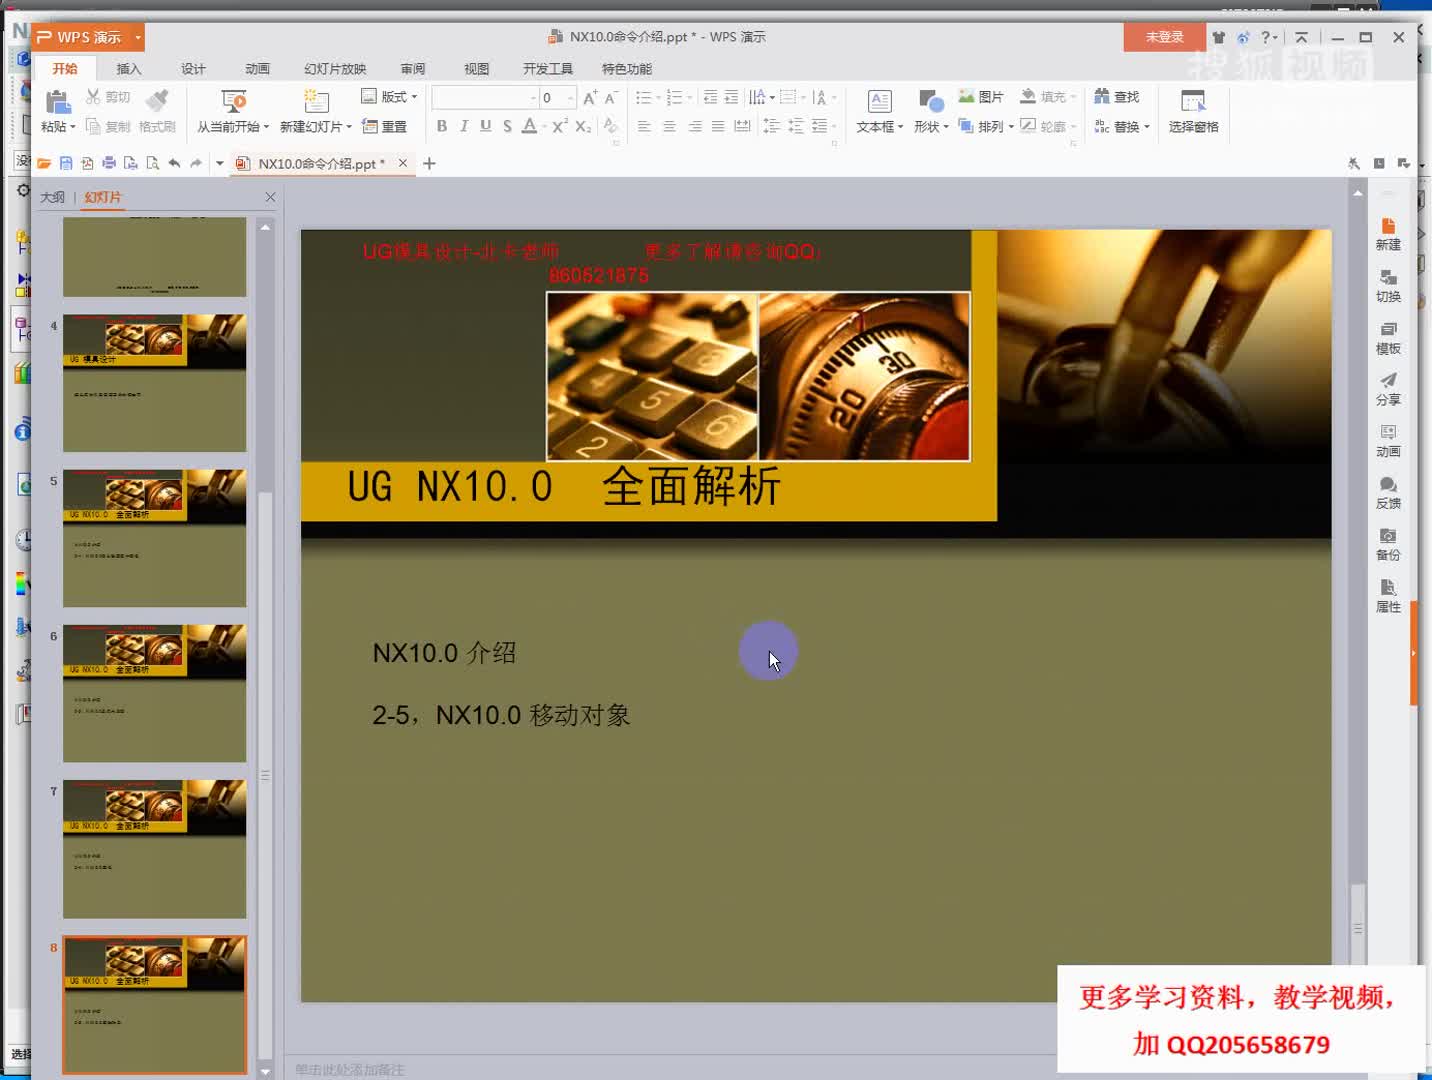Screen dimensions: 1432x1080
Task: Start slideshow from current slide (从当前开始)
Action: (229, 110)
